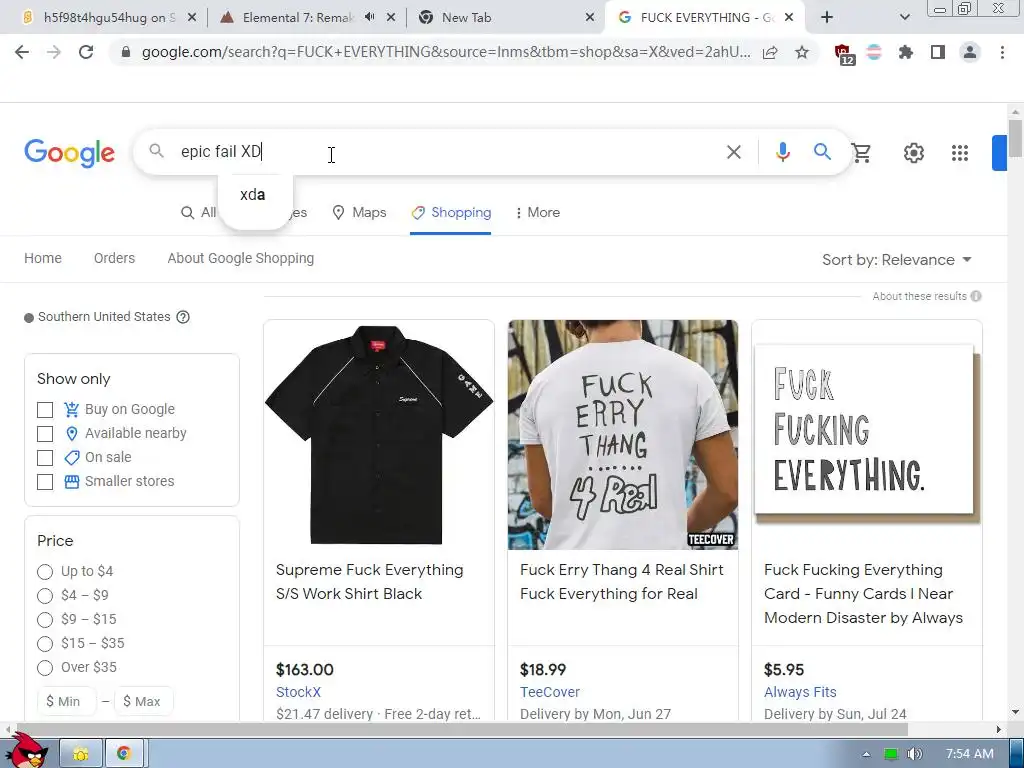
Task: Open help for Southern United States location
Action: (184, 317)
